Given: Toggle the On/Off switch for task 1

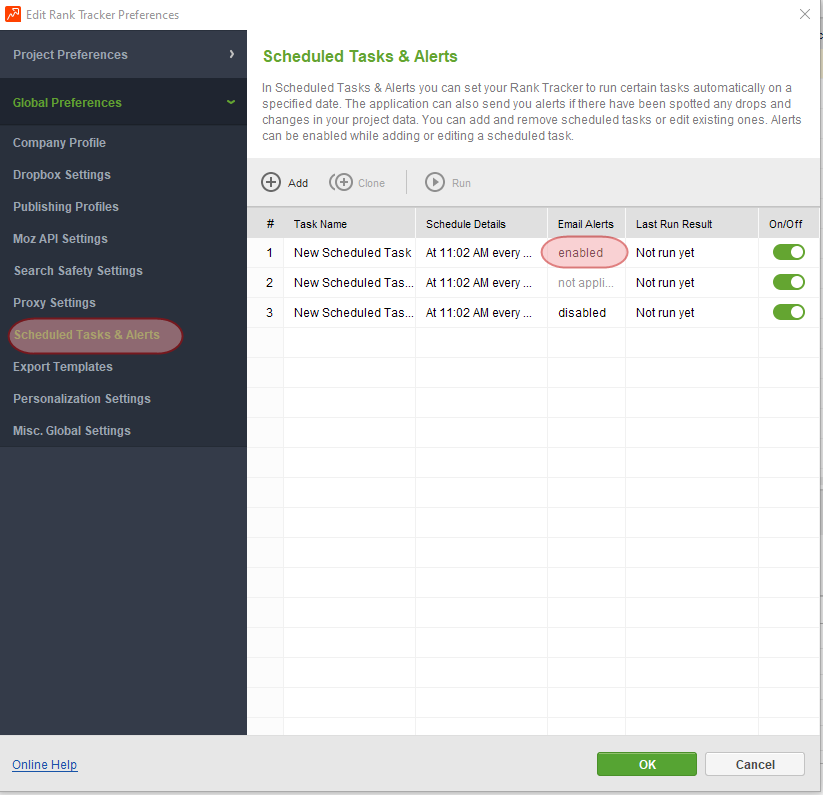Looking at the screenshot, I should coord(788,252).
